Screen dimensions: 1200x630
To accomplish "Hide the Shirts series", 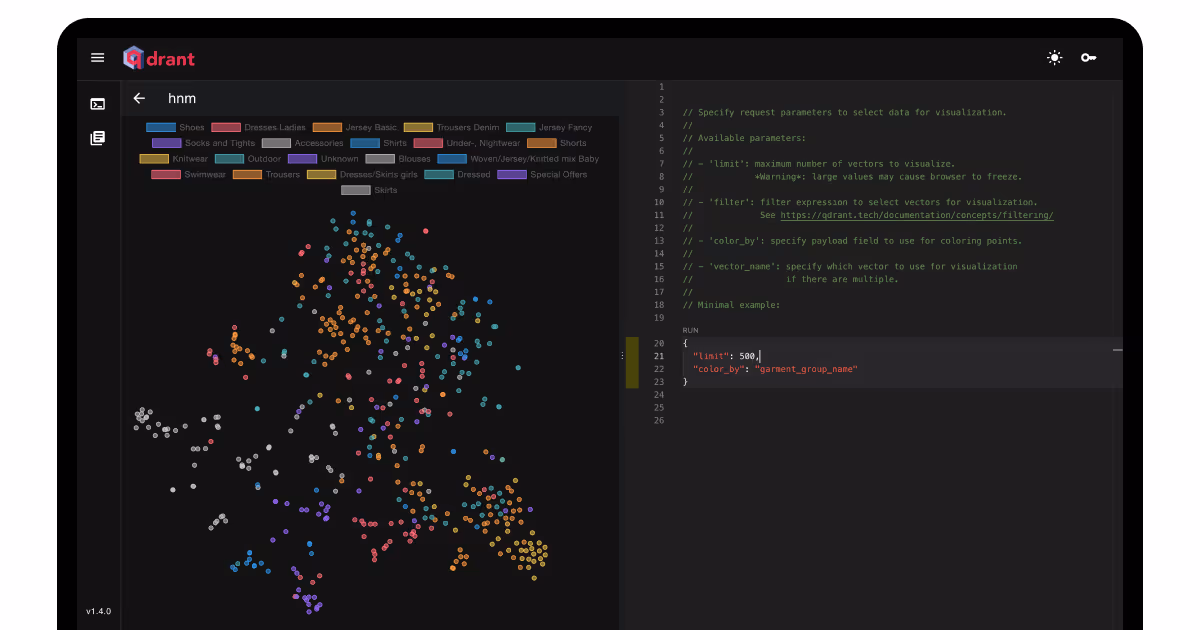I will tap(379, 143).
